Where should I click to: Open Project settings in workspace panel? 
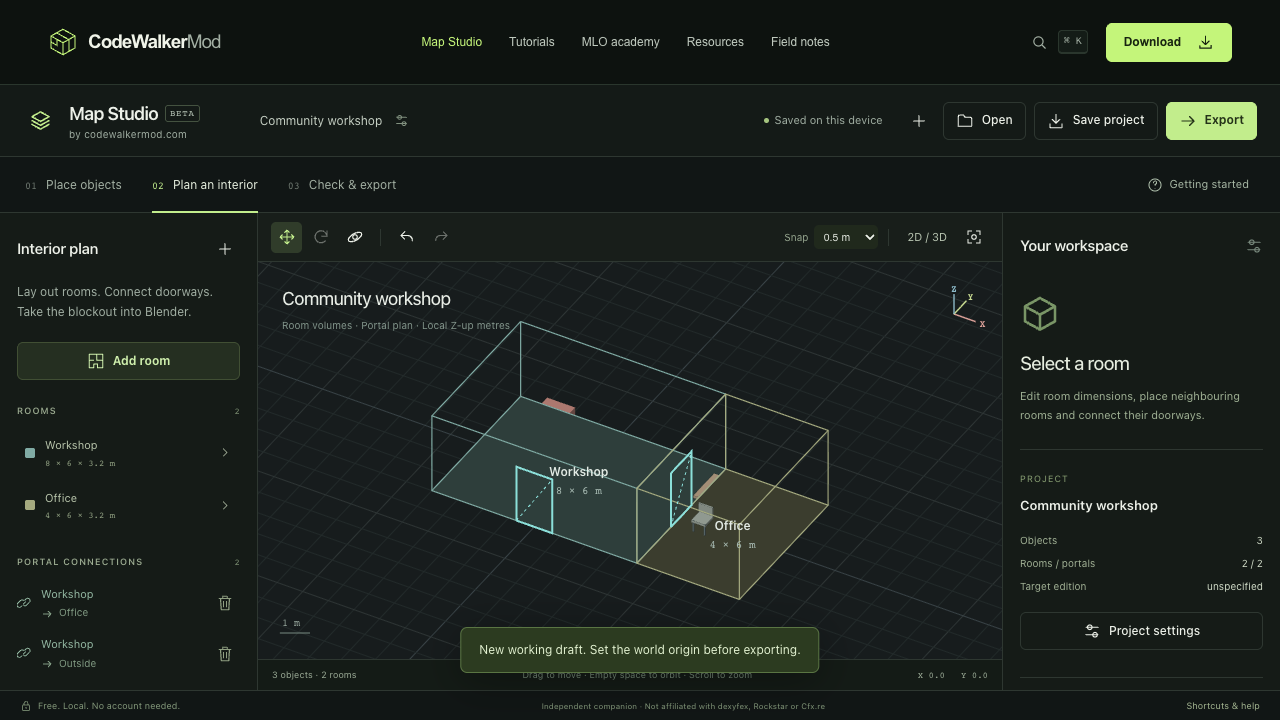1141,631
